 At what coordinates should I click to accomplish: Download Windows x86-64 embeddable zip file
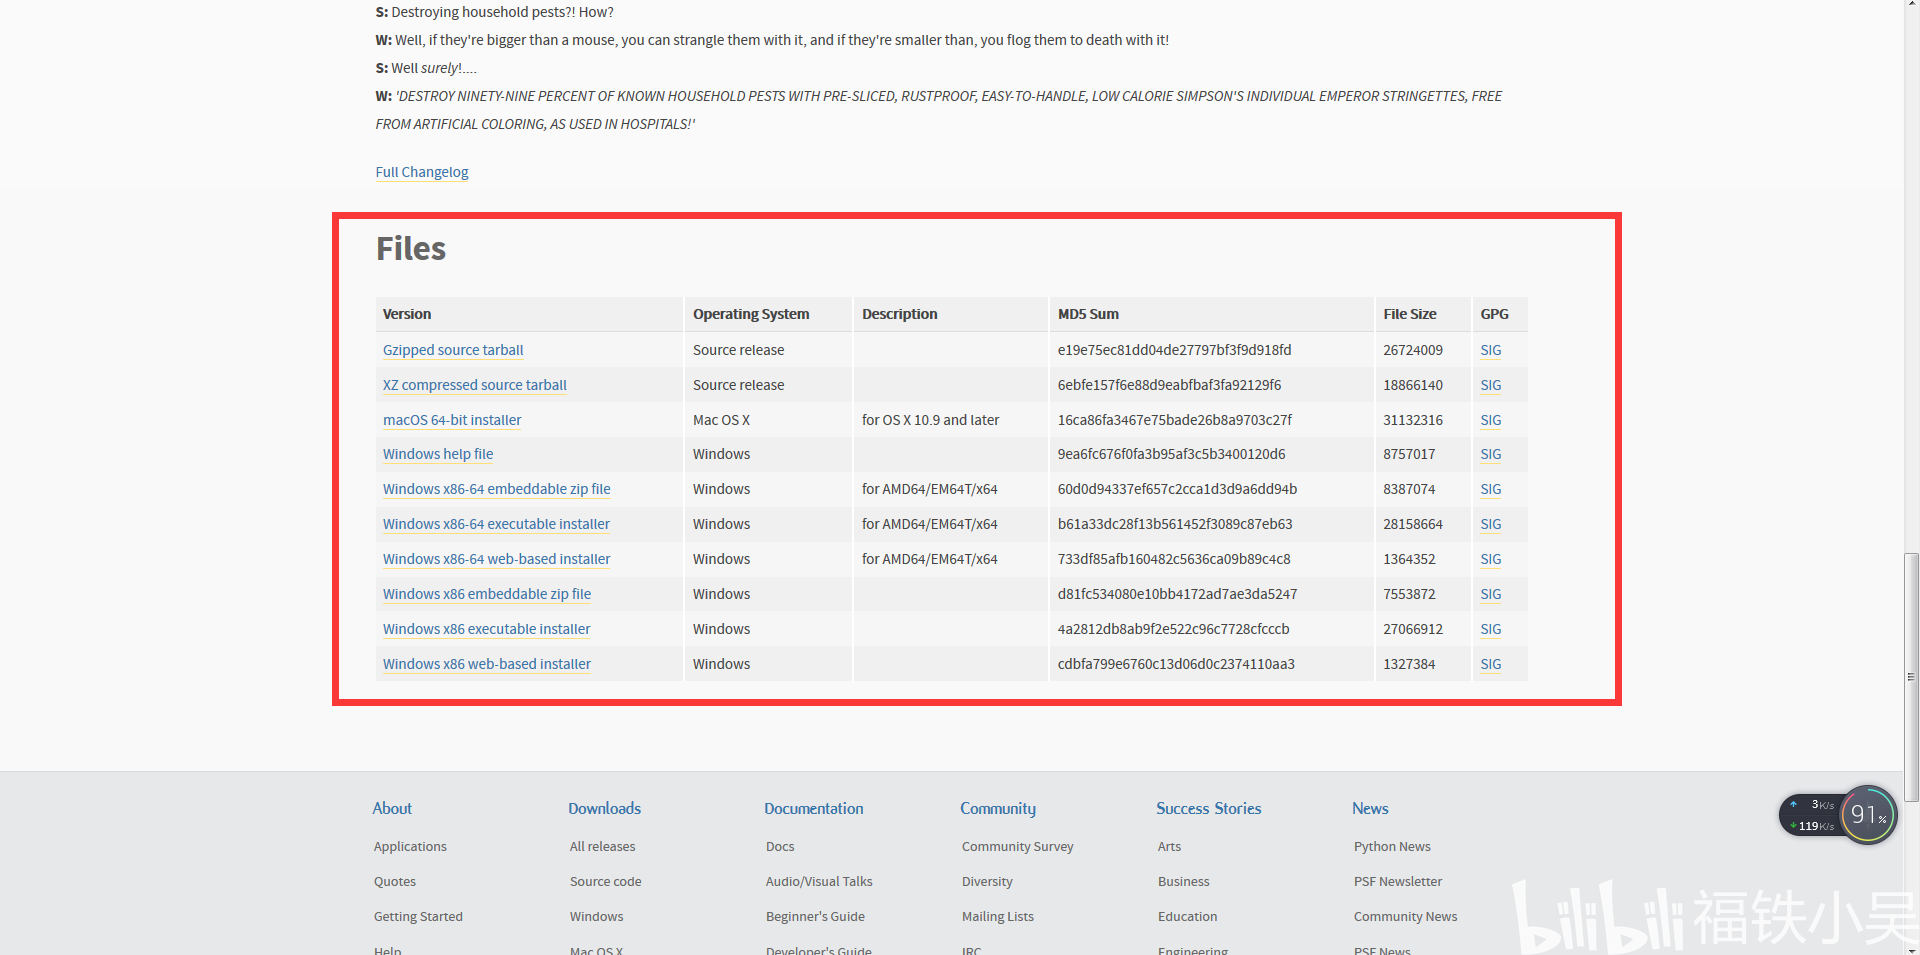coord(497,489)
